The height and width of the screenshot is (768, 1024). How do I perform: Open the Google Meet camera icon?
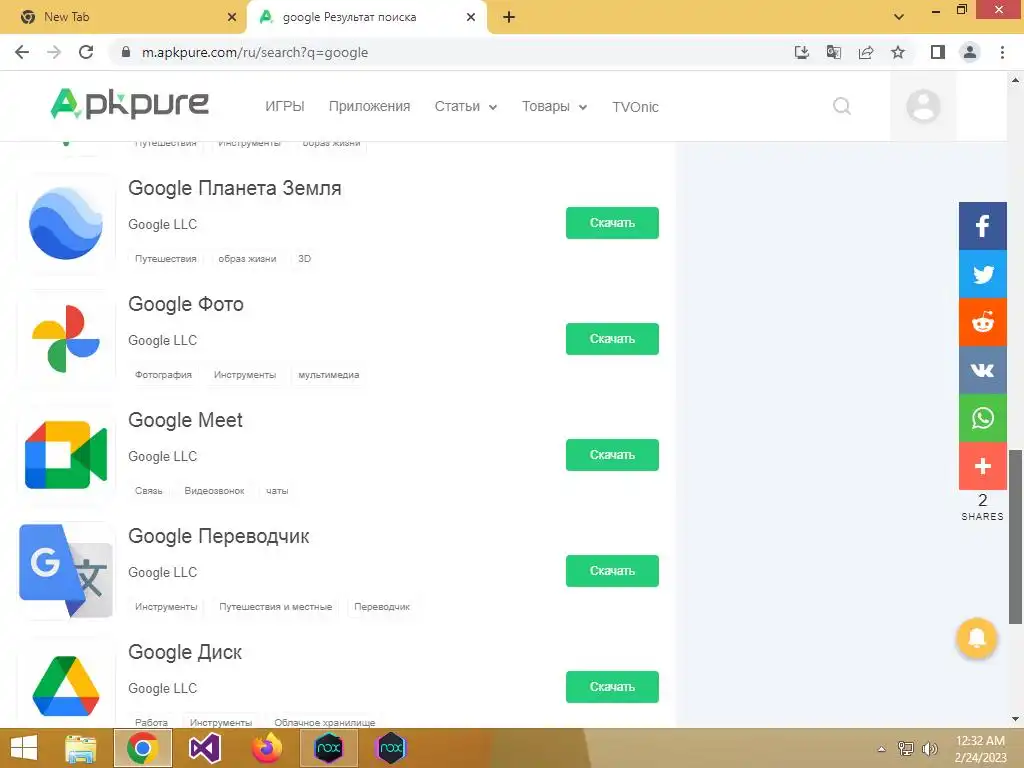66,455
